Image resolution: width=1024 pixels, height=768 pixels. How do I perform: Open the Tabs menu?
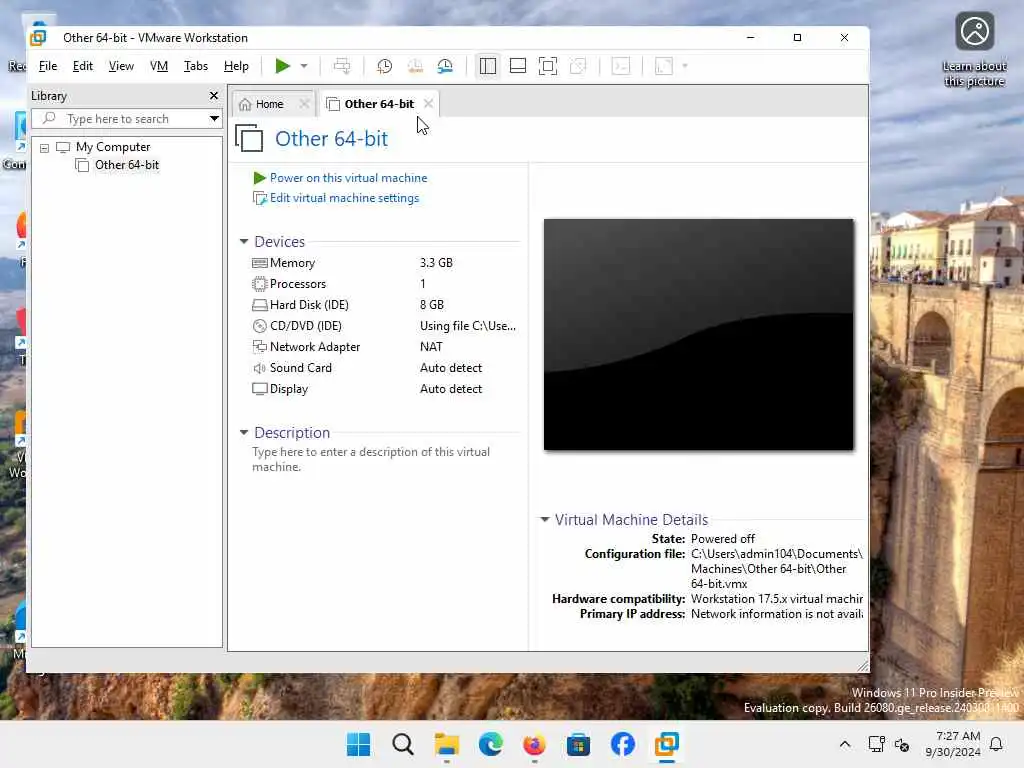click(195, 66)
